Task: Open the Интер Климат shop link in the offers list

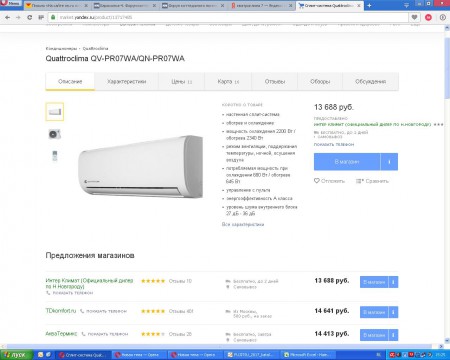Action: 89,283
